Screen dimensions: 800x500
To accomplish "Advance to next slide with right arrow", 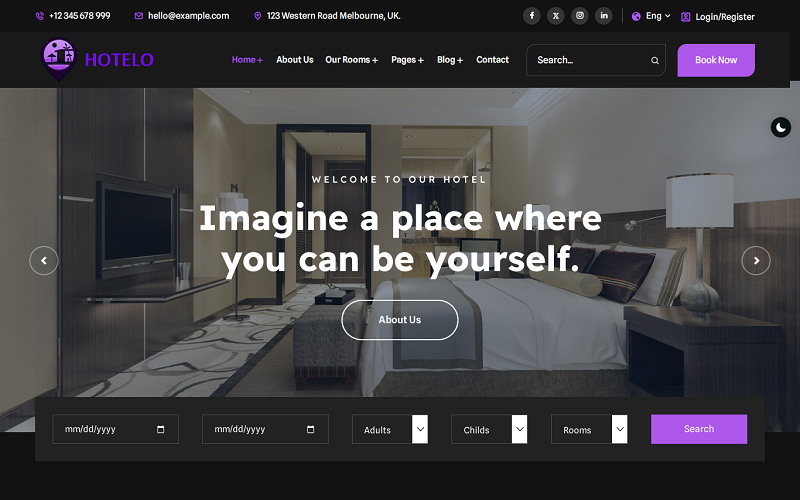I will [756, 261].
